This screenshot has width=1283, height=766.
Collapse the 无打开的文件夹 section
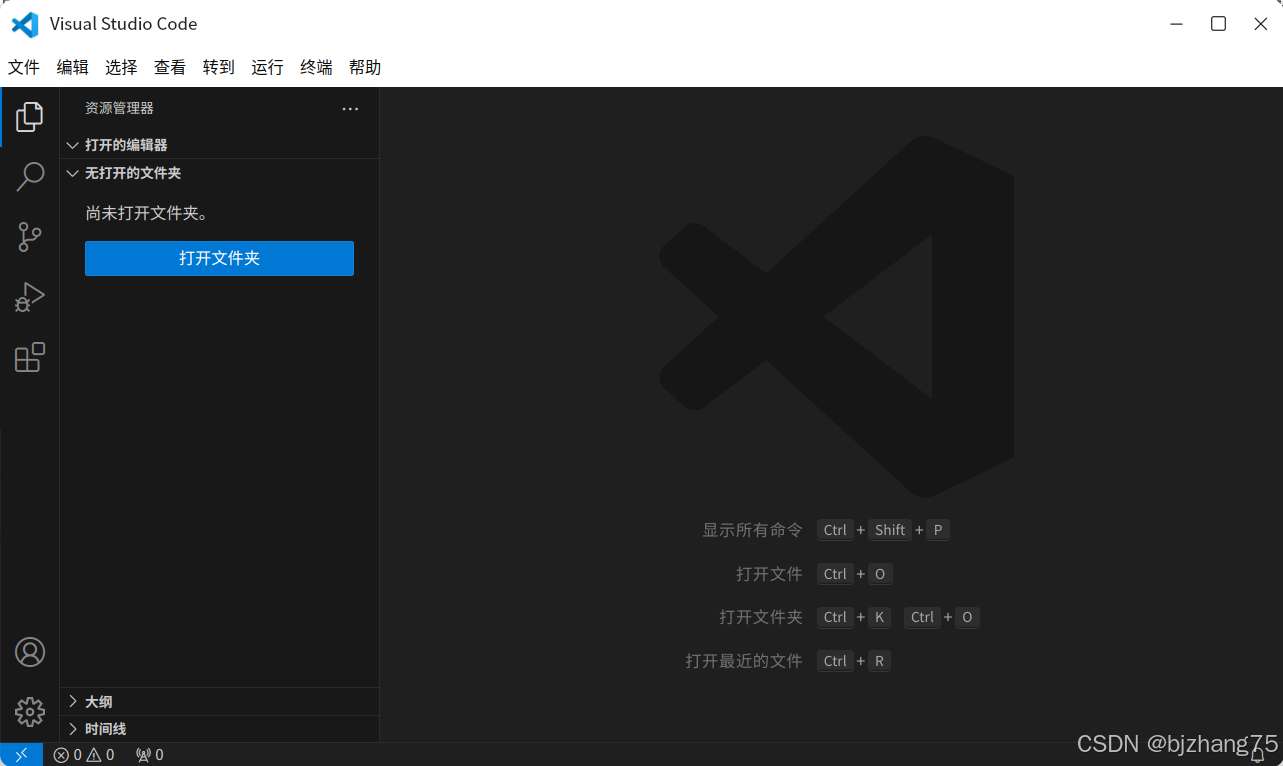click(219, 173)
